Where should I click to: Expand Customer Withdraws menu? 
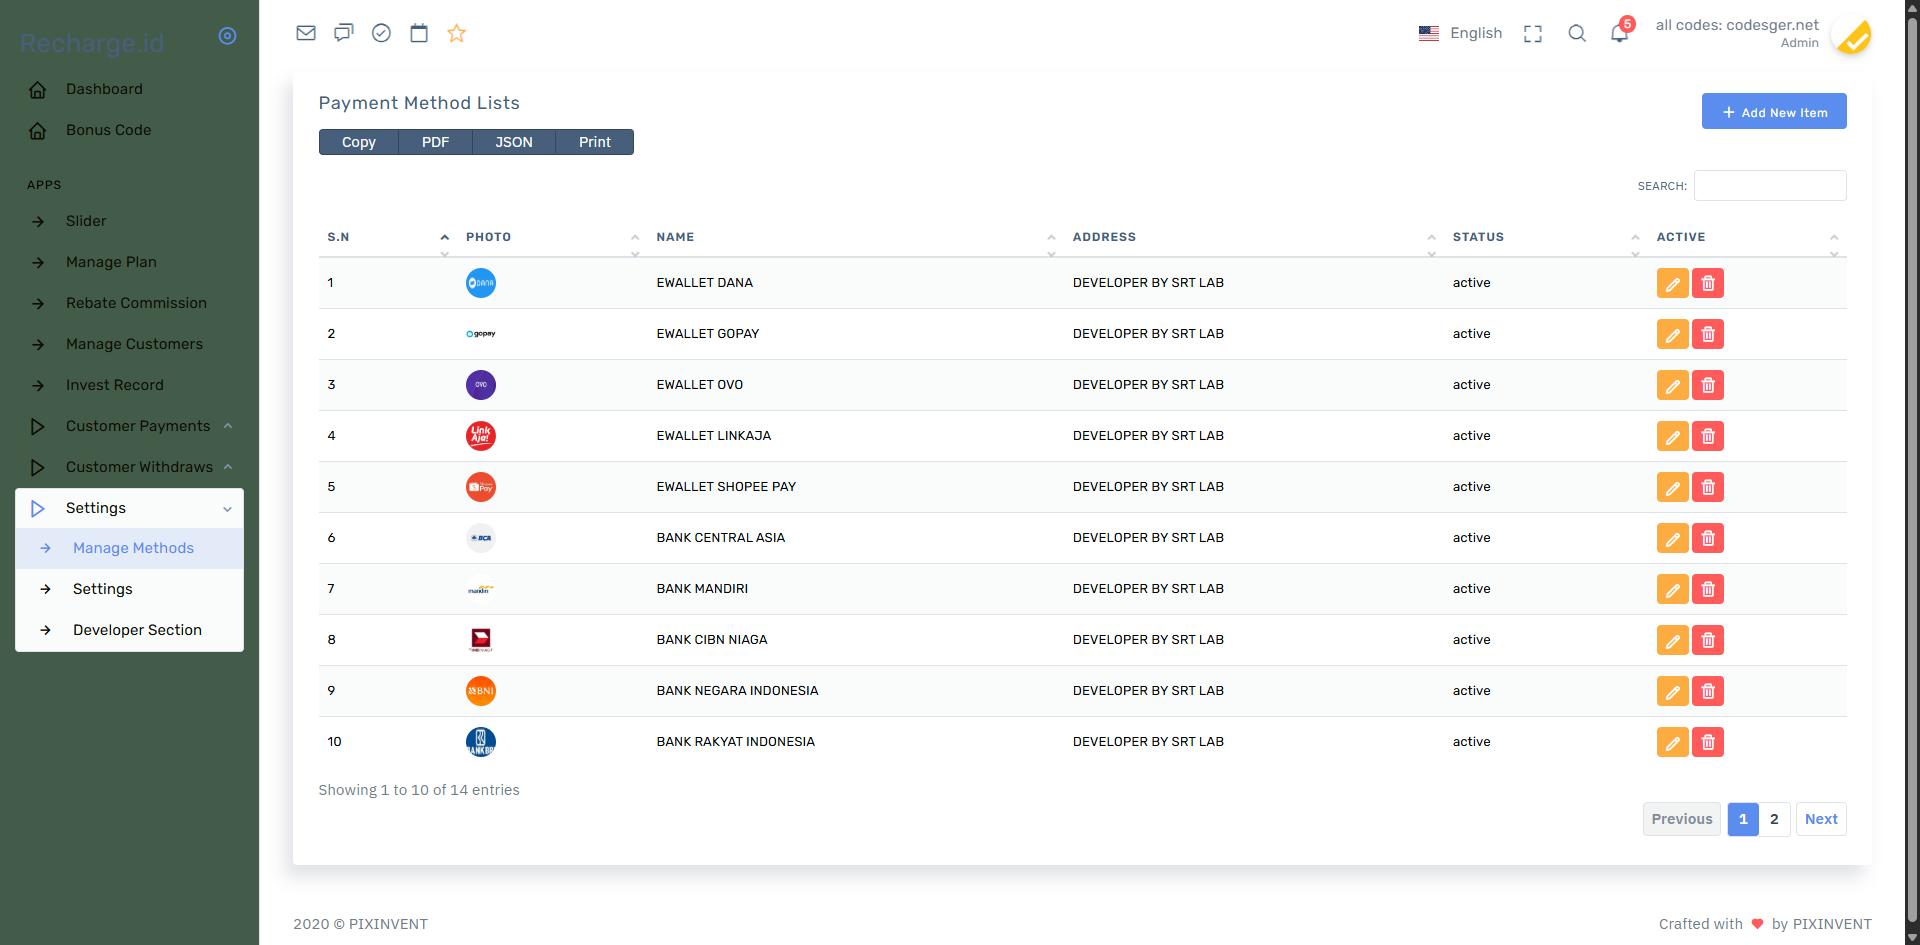click(x=130, y=467)
